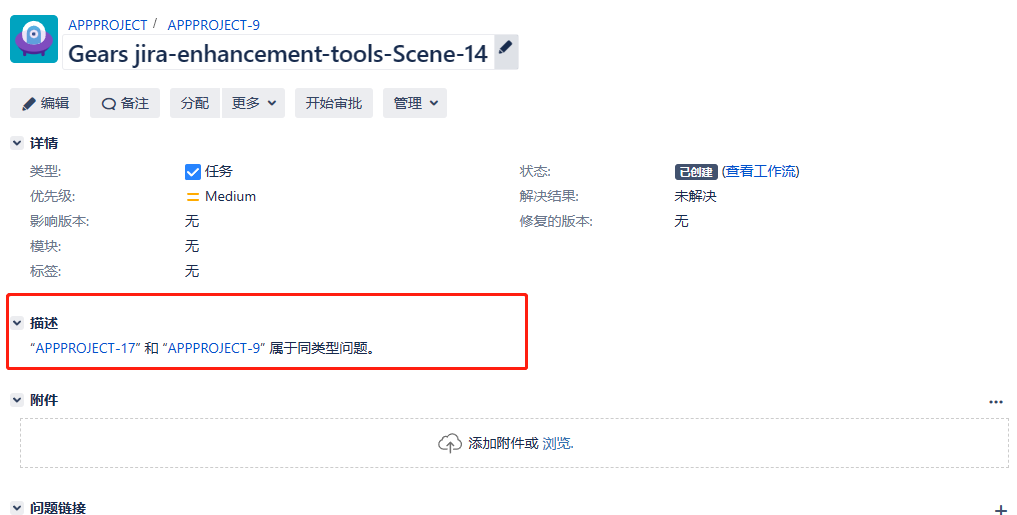Collapse the 附件 section

click(x=17, y=399)
